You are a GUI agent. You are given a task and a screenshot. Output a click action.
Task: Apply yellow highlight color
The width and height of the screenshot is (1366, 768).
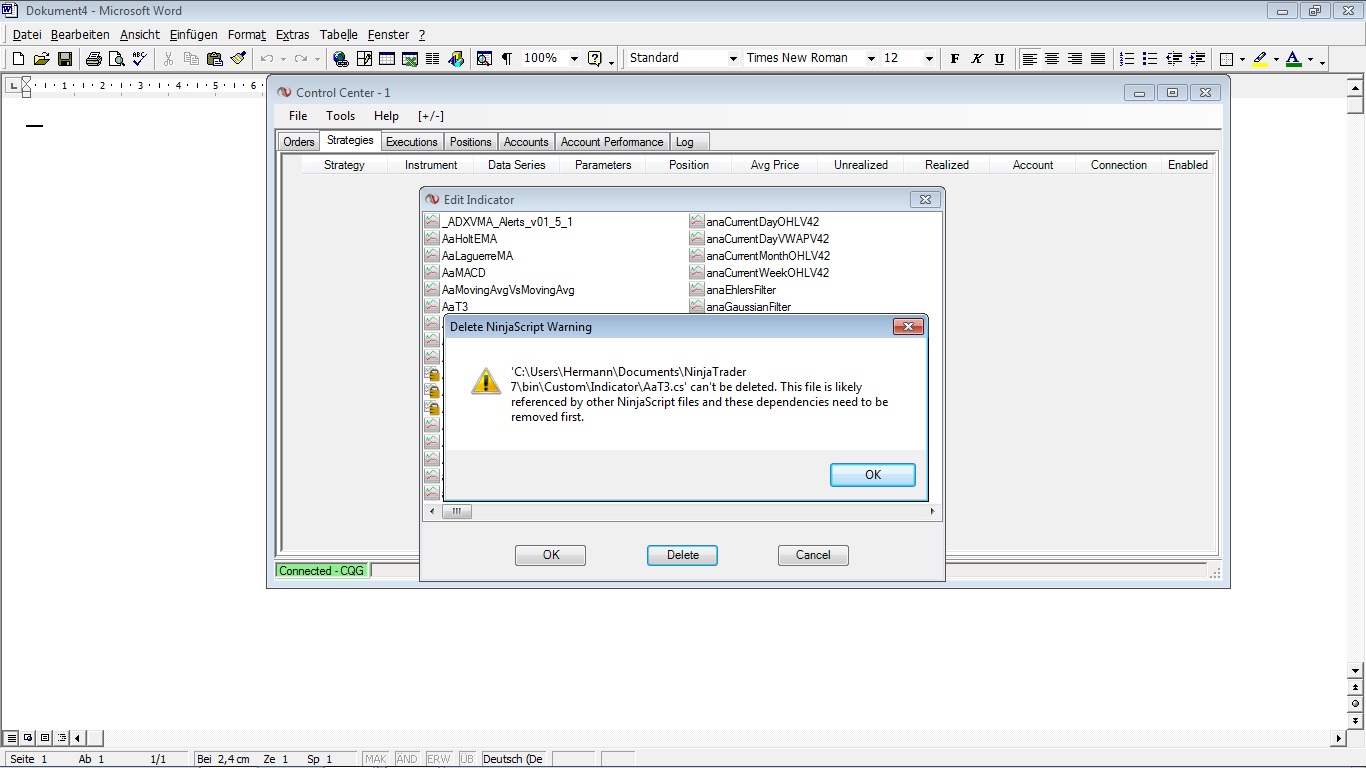(1260, 59)
